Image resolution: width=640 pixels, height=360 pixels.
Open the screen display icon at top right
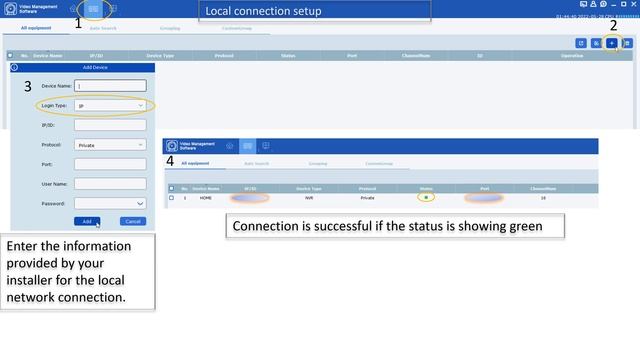click(x=583, y=4)
